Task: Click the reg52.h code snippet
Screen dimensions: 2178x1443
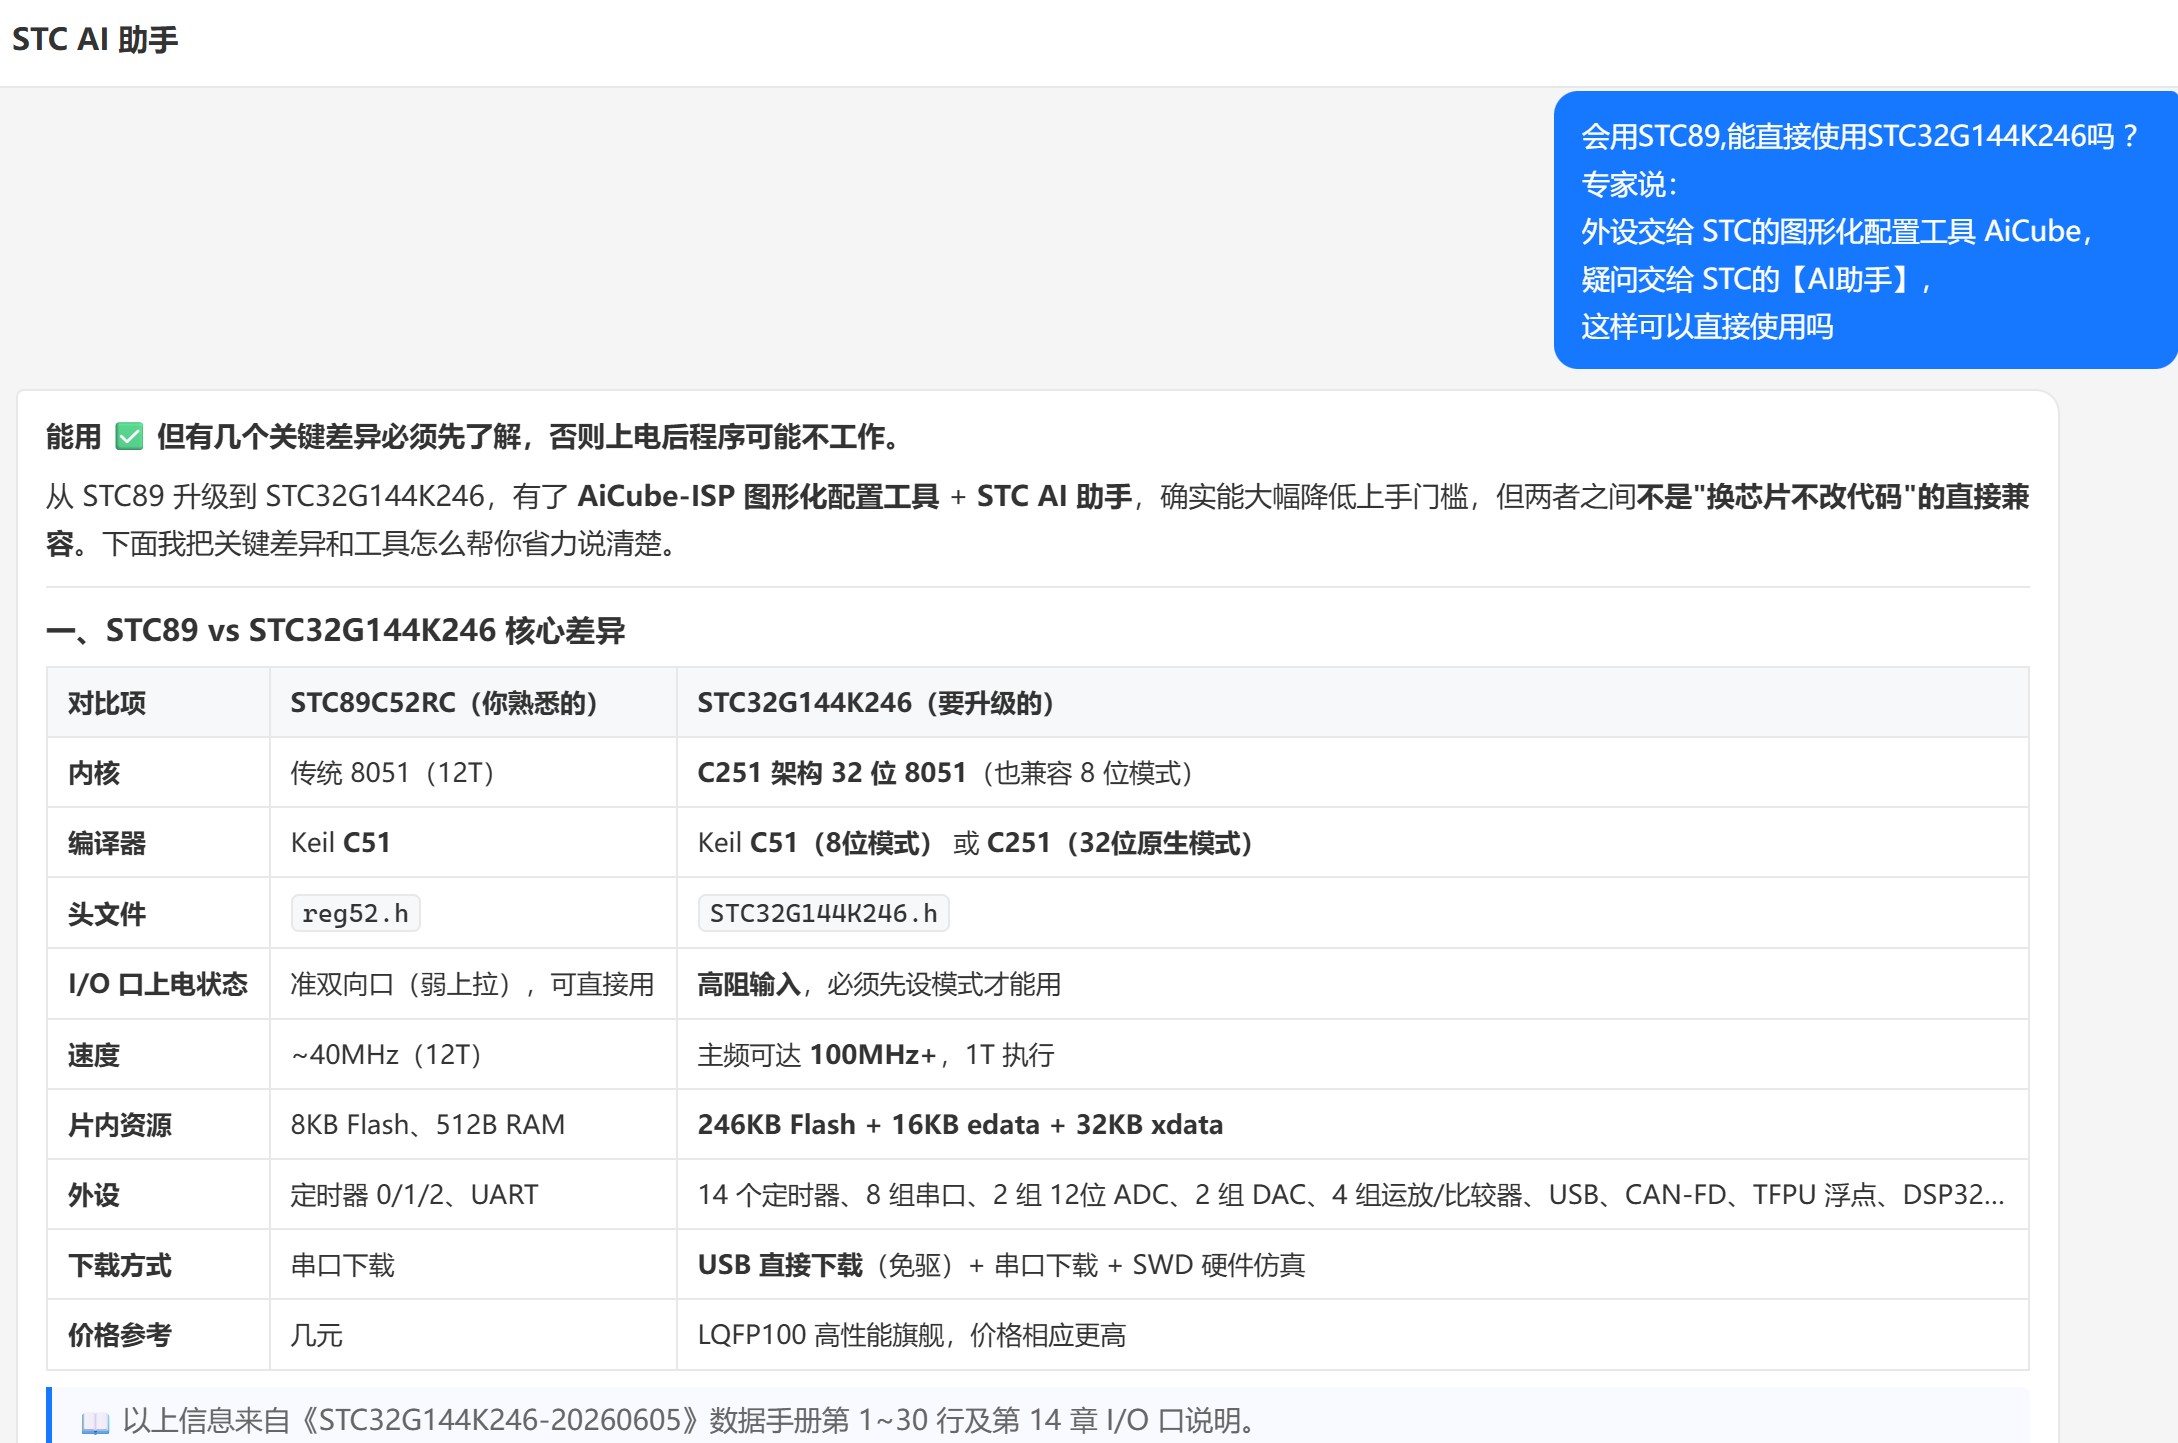Action: pos(356,914)
